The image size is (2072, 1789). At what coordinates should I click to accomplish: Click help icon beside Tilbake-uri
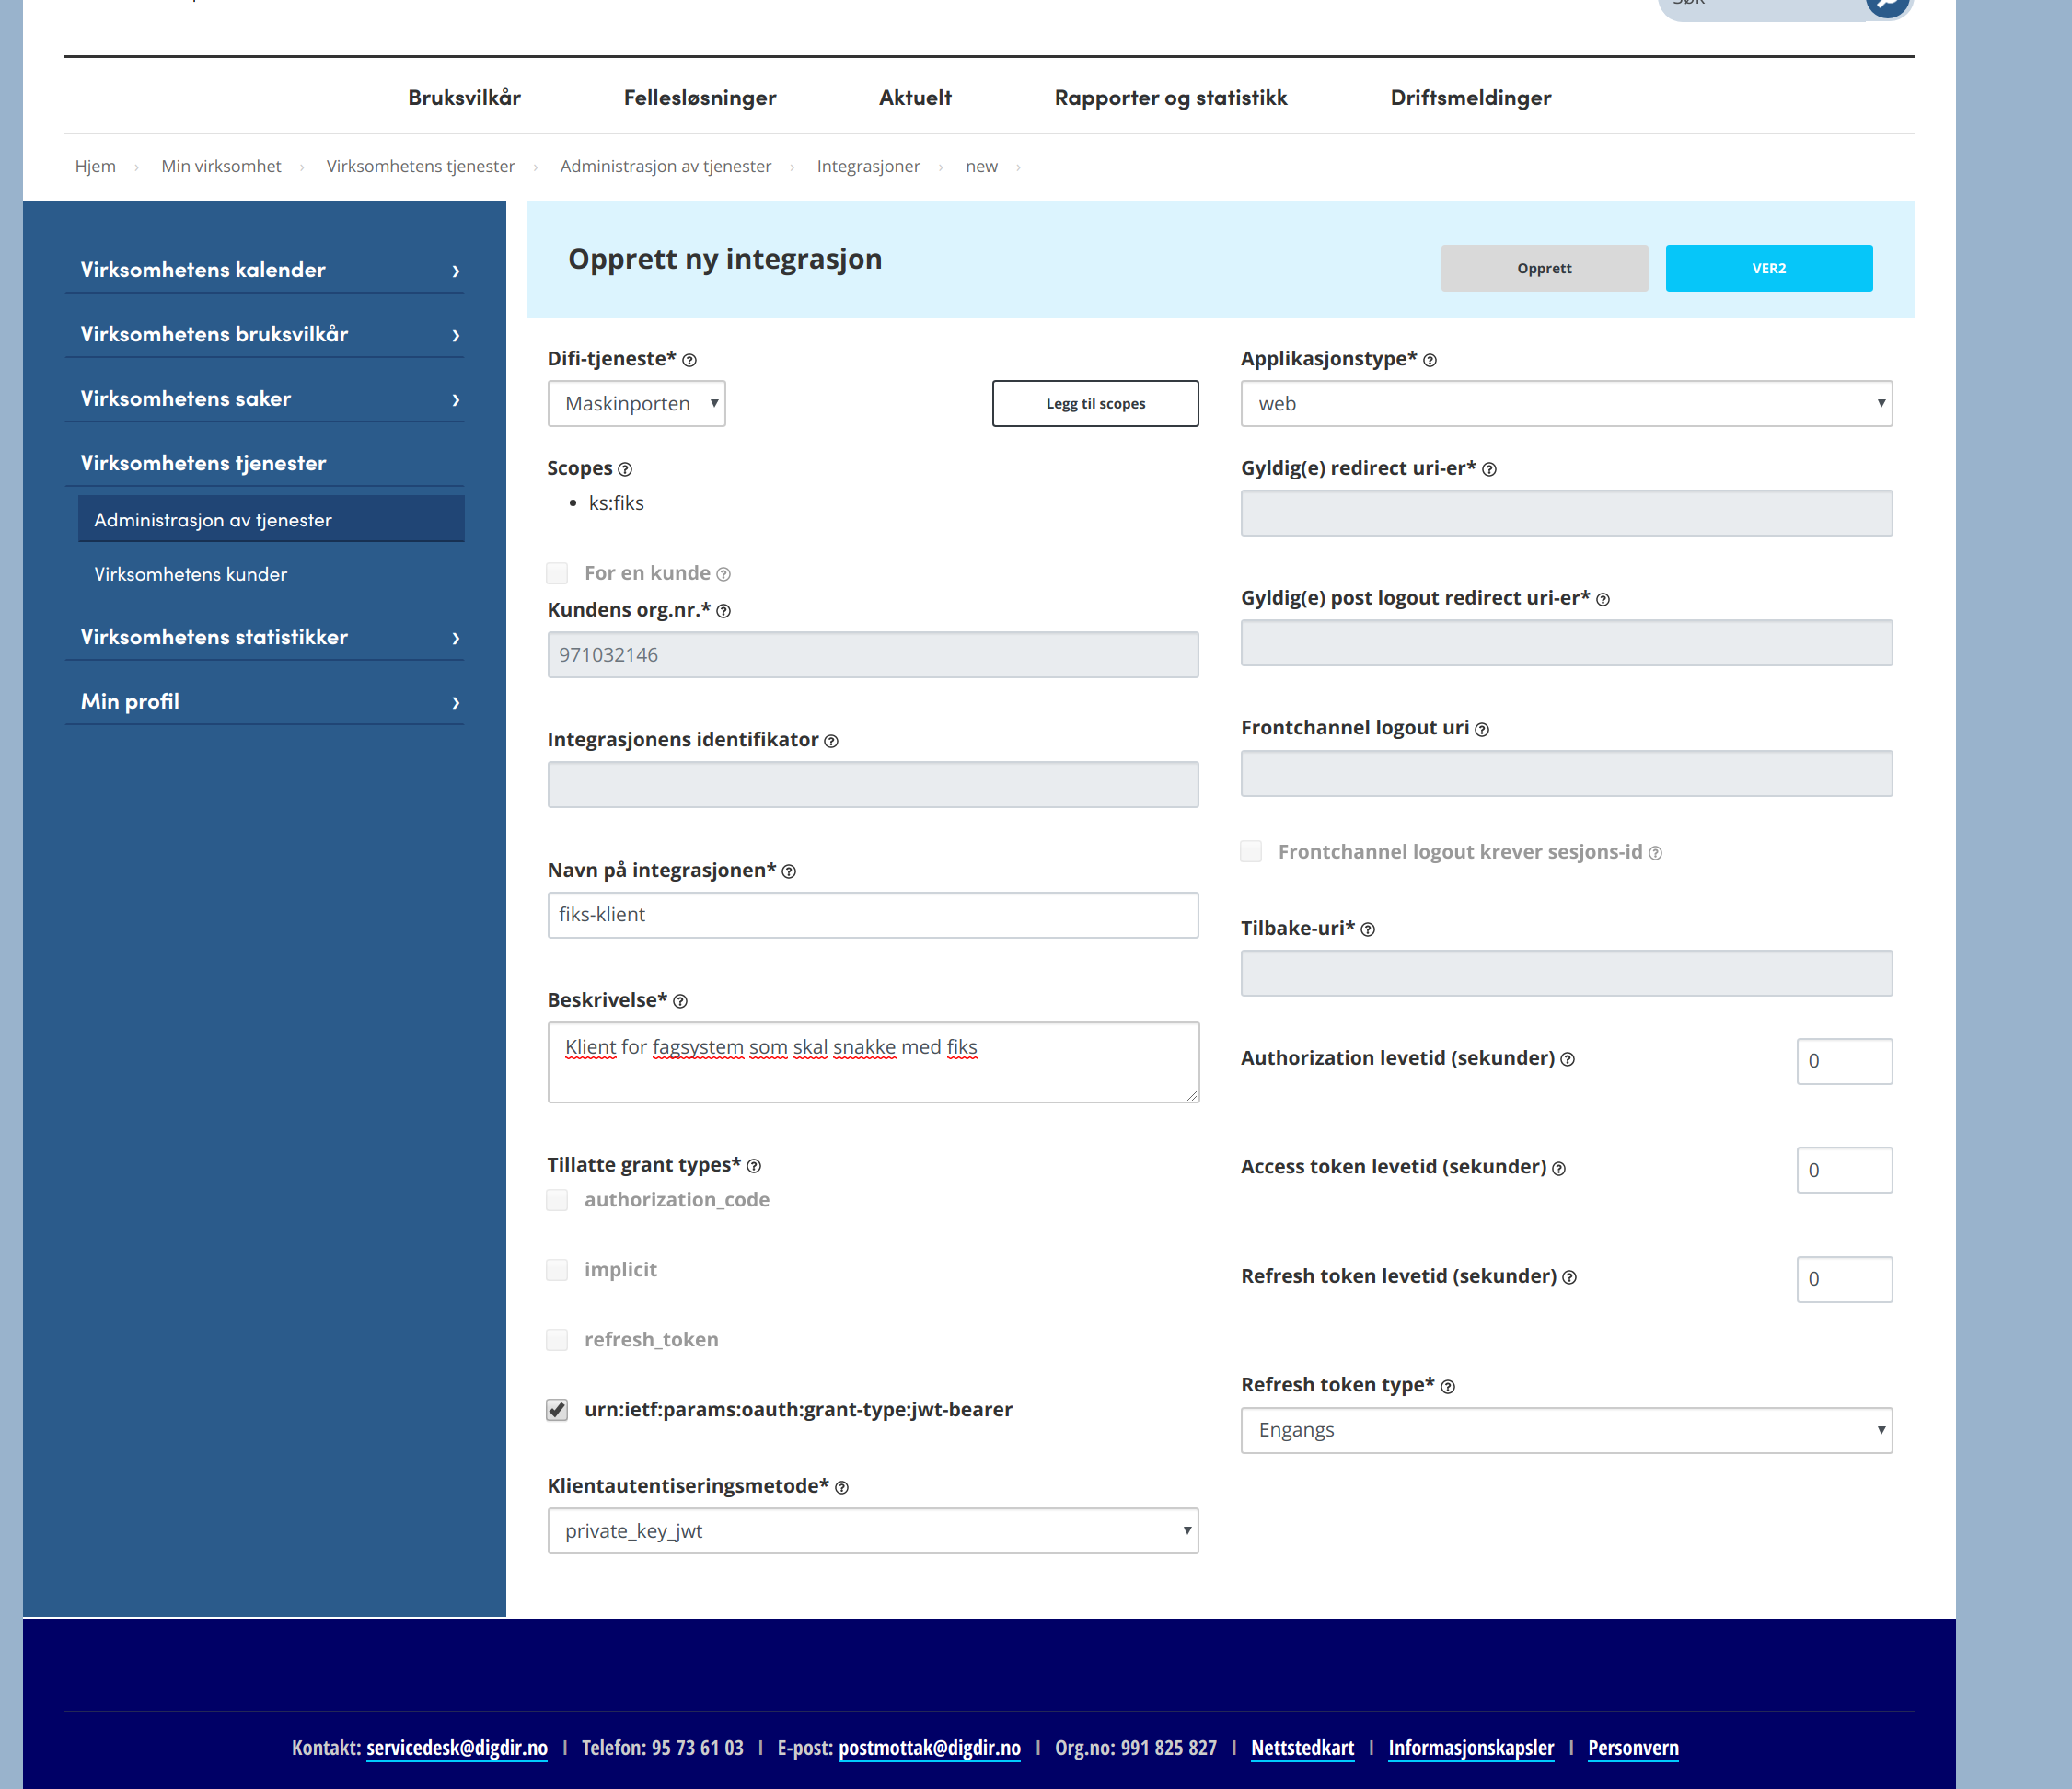(1368, 929)
